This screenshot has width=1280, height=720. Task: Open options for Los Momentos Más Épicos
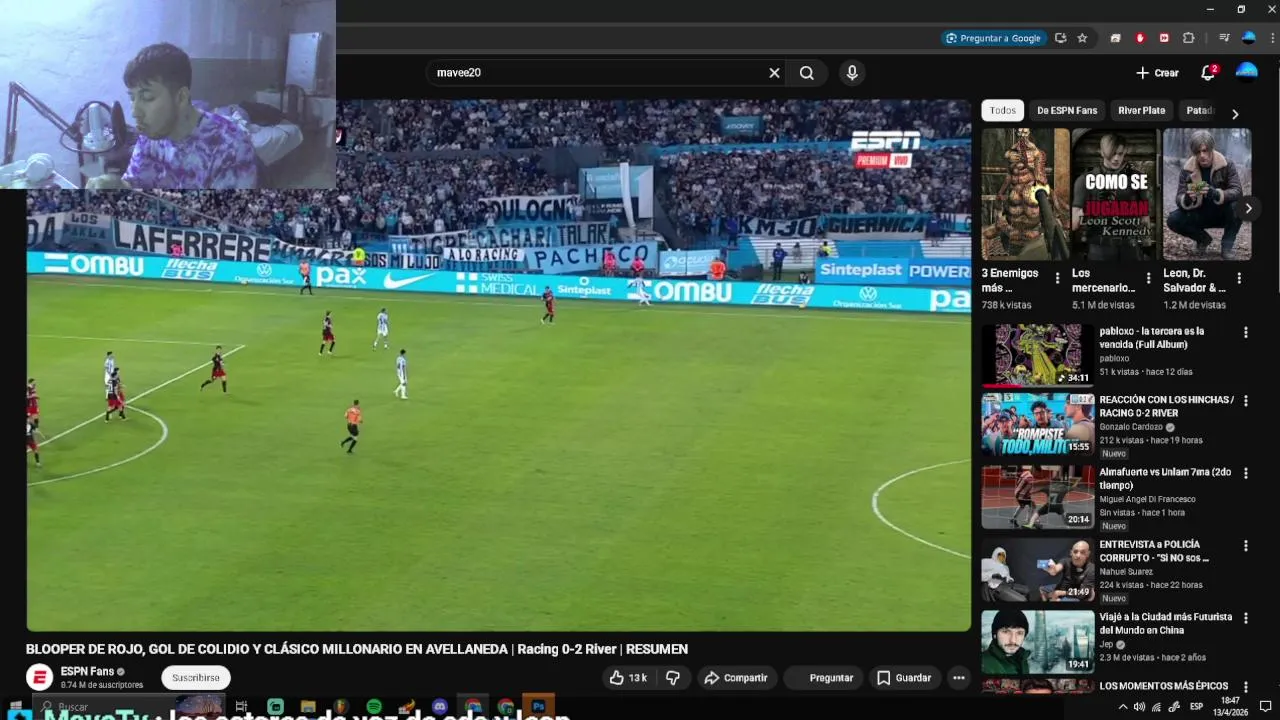pyautogui.click(x=1246, y=687)
